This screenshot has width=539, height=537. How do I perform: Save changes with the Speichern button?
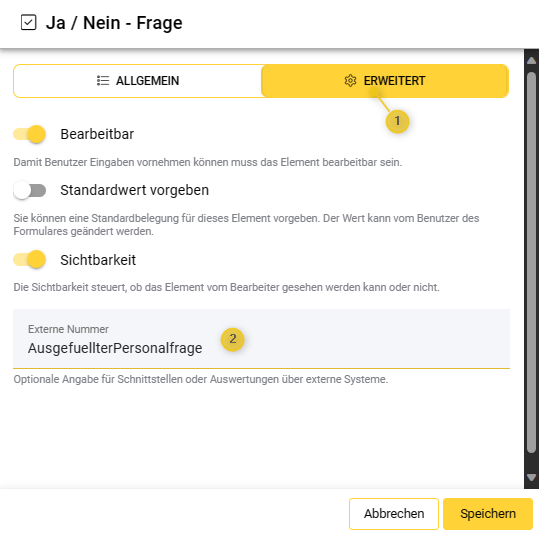tap(488, 514)
